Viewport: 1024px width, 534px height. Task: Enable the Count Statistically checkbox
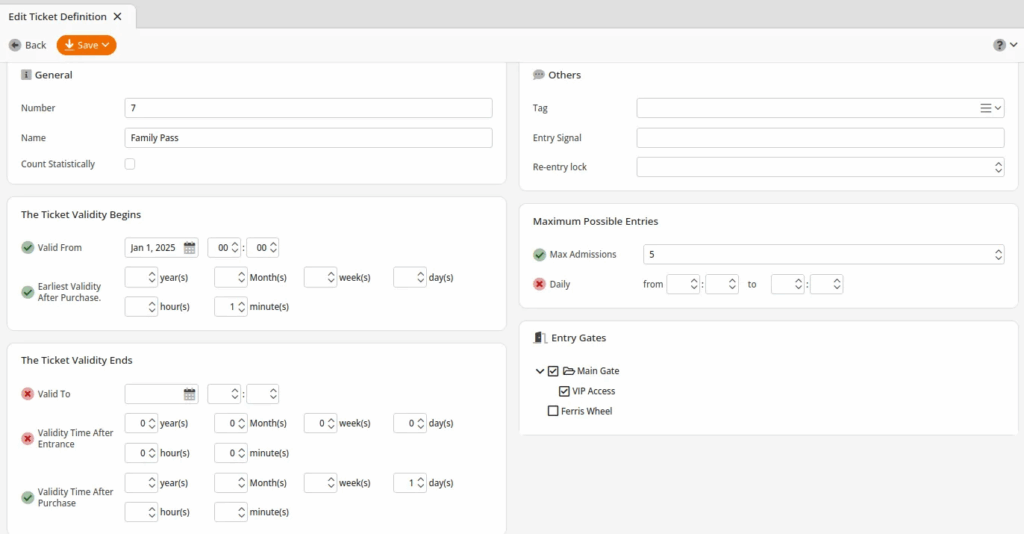[130, 164]
